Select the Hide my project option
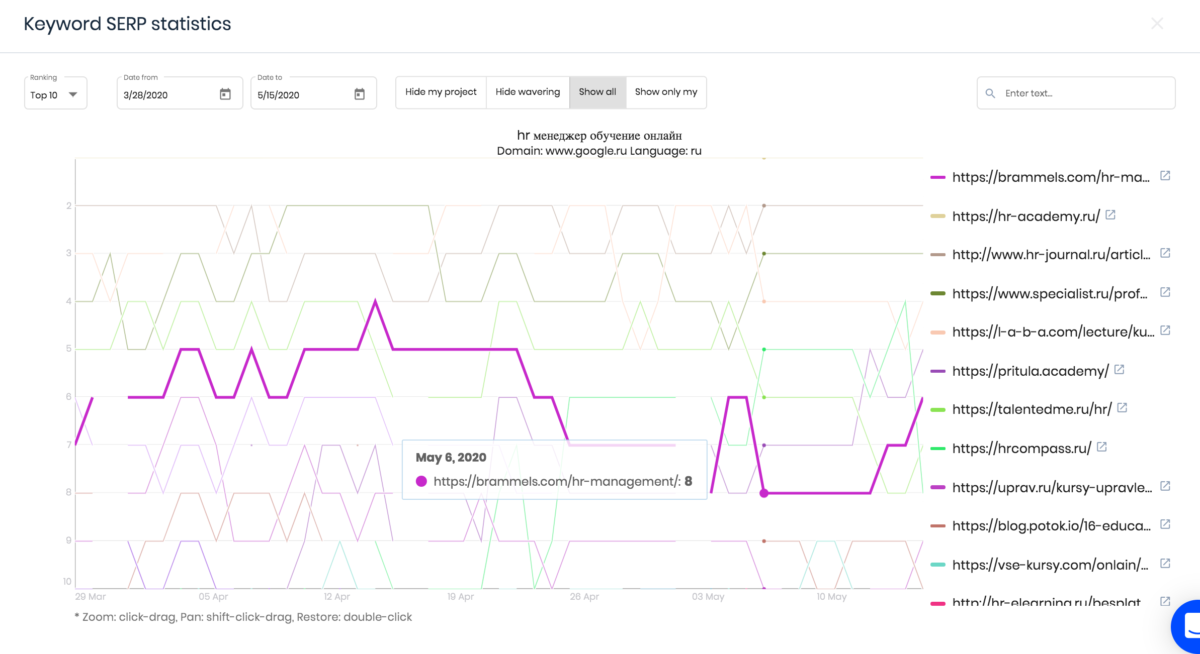Viewport: 1200px width, 654px height. tap(441, 92)
